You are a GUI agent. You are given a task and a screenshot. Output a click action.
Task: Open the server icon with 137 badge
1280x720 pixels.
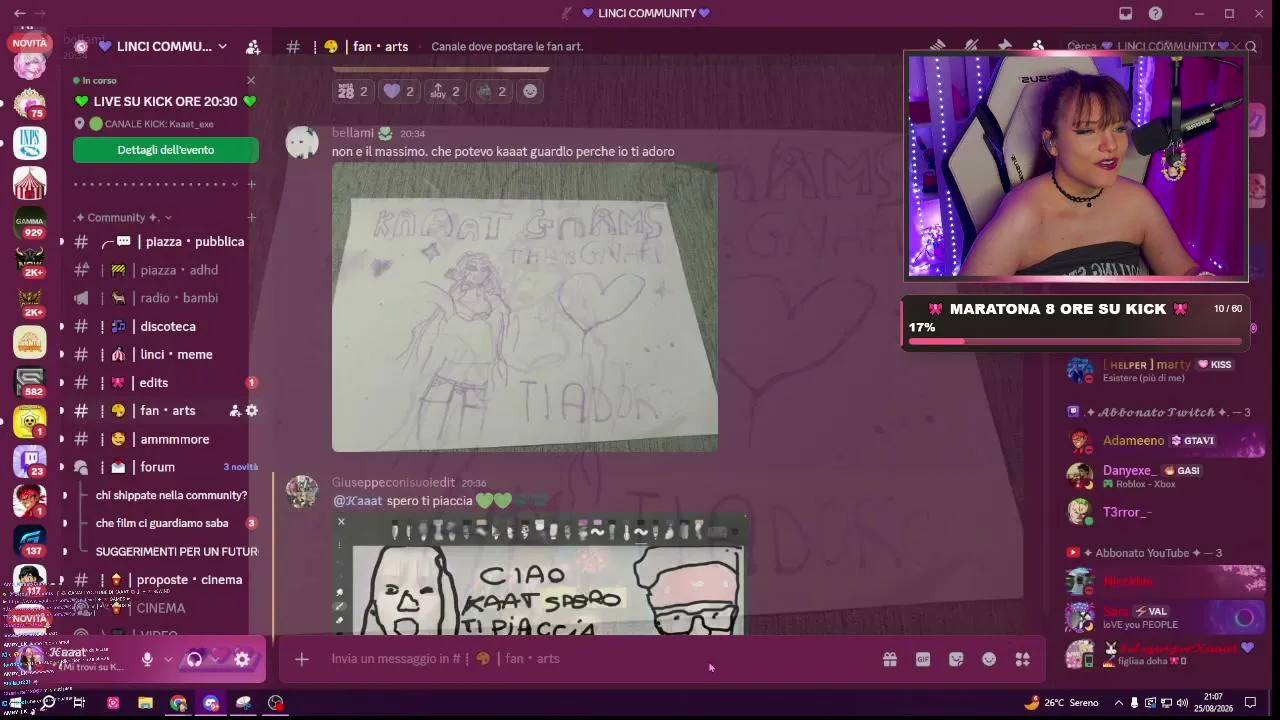click(x=30, y=540)
